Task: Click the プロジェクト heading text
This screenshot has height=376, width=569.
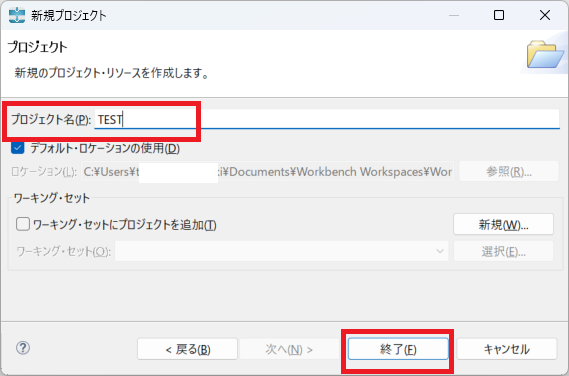Action: click(38, 47)
